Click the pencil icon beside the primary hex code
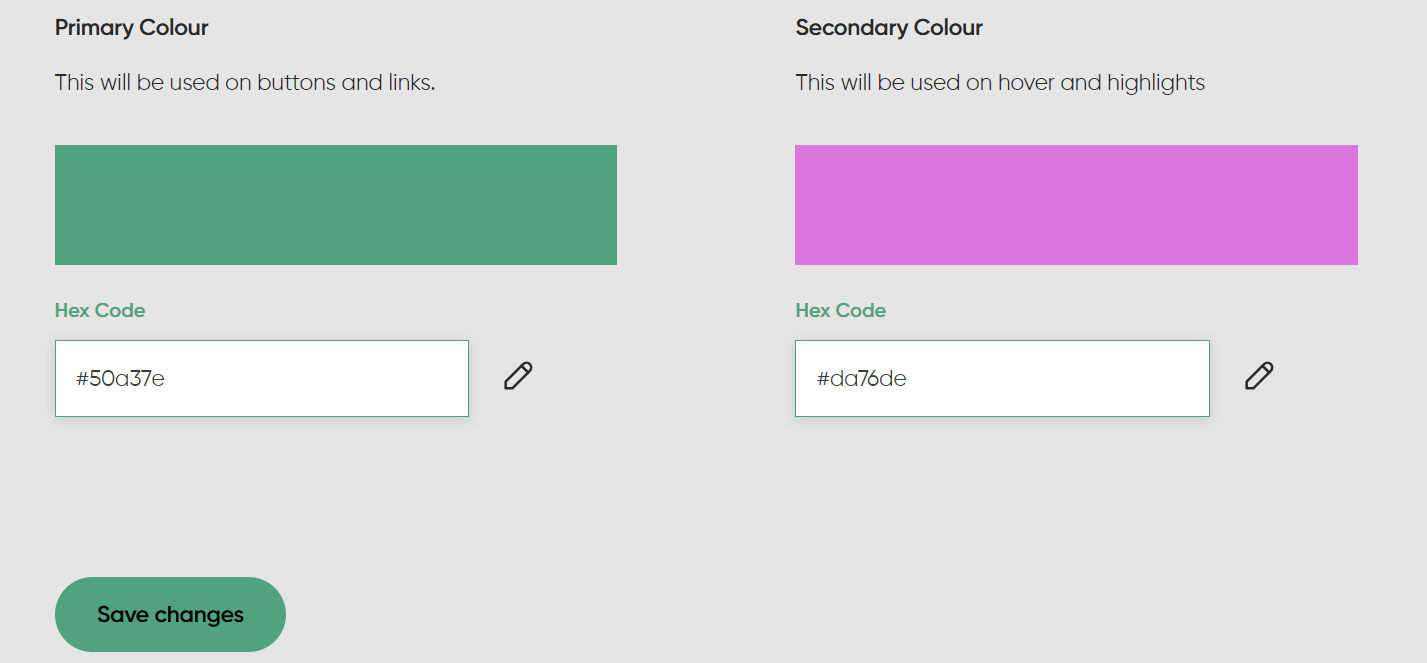This screenshot has width=1427, height=663. click(x=518, y=376)
